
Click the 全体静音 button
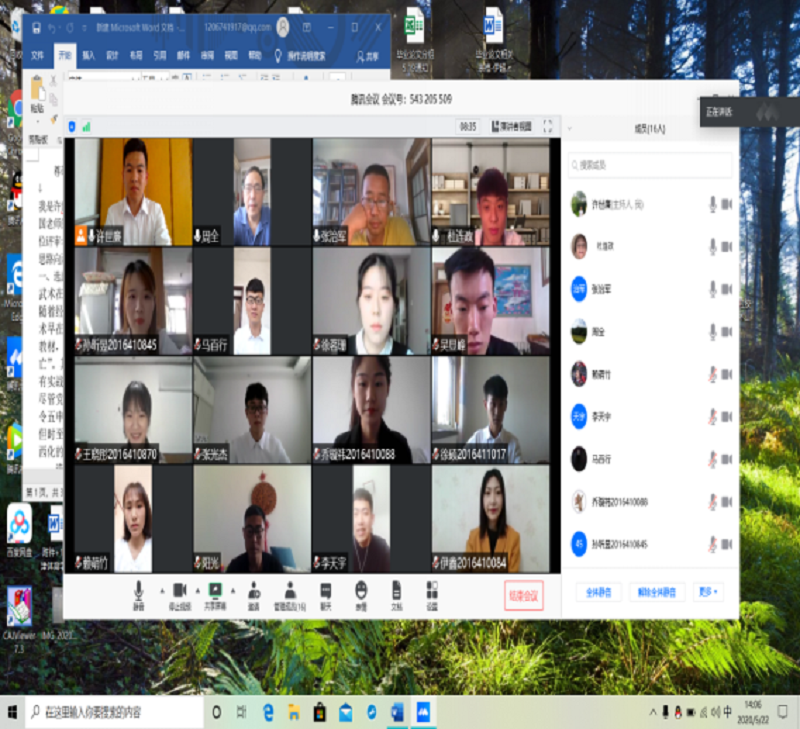coord(598,592)
